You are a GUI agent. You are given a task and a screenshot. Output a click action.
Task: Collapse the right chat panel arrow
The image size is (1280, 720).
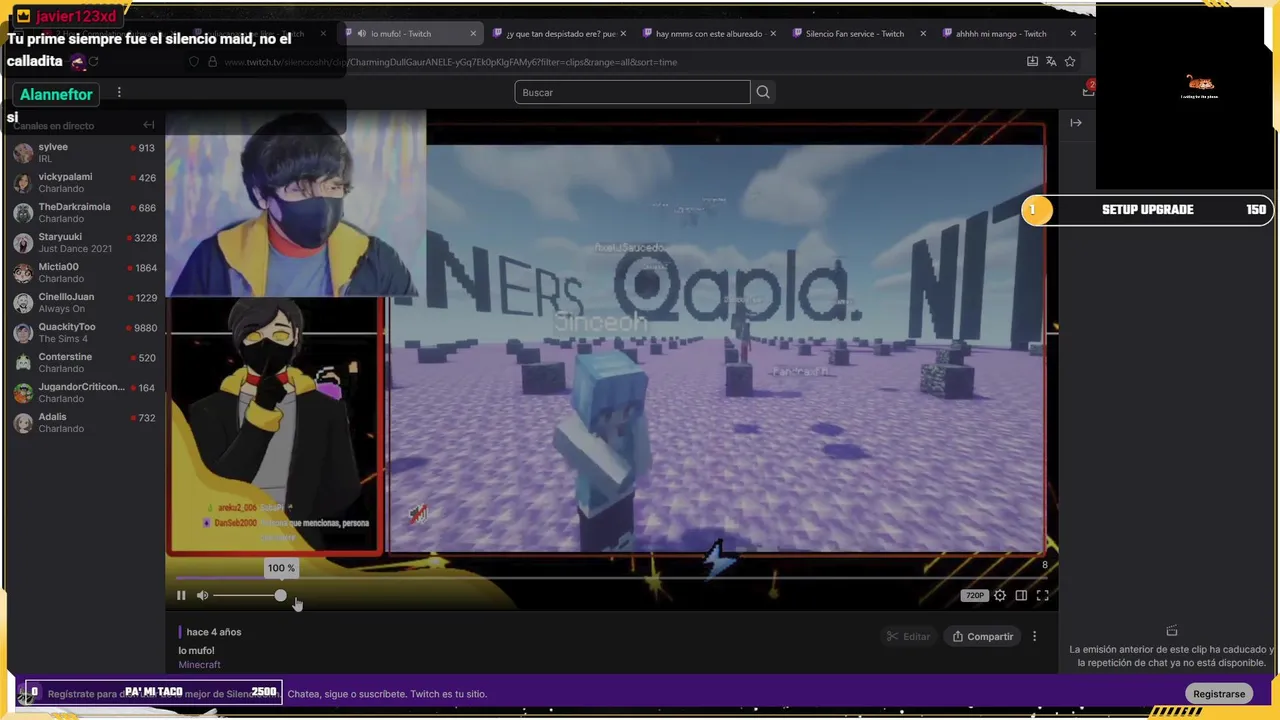coord(1076,123)
